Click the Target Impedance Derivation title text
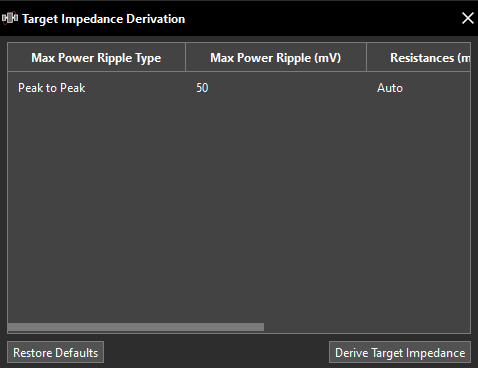478x368 pixels. pos(103,19)
